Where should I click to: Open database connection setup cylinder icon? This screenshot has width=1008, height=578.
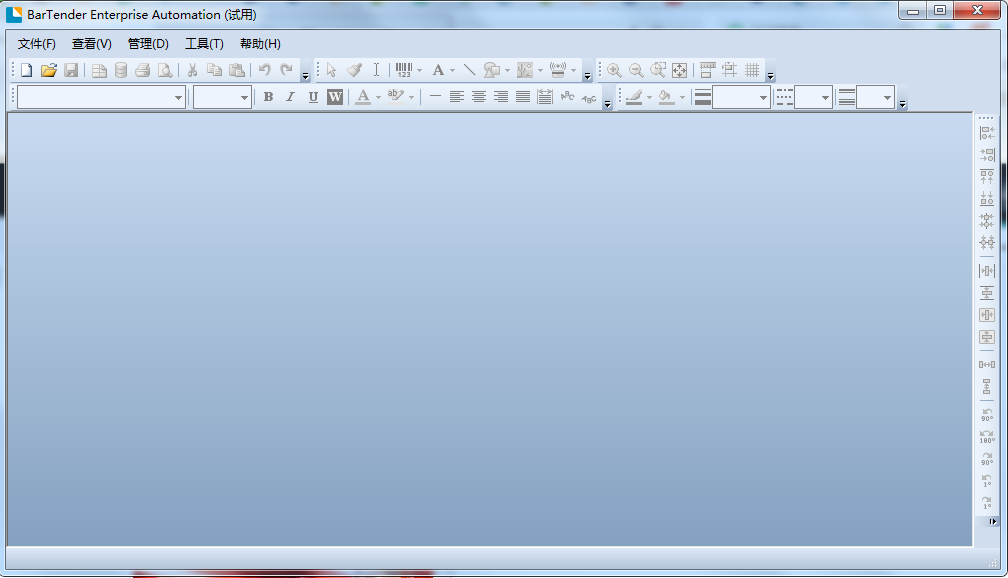pos(121,70)
